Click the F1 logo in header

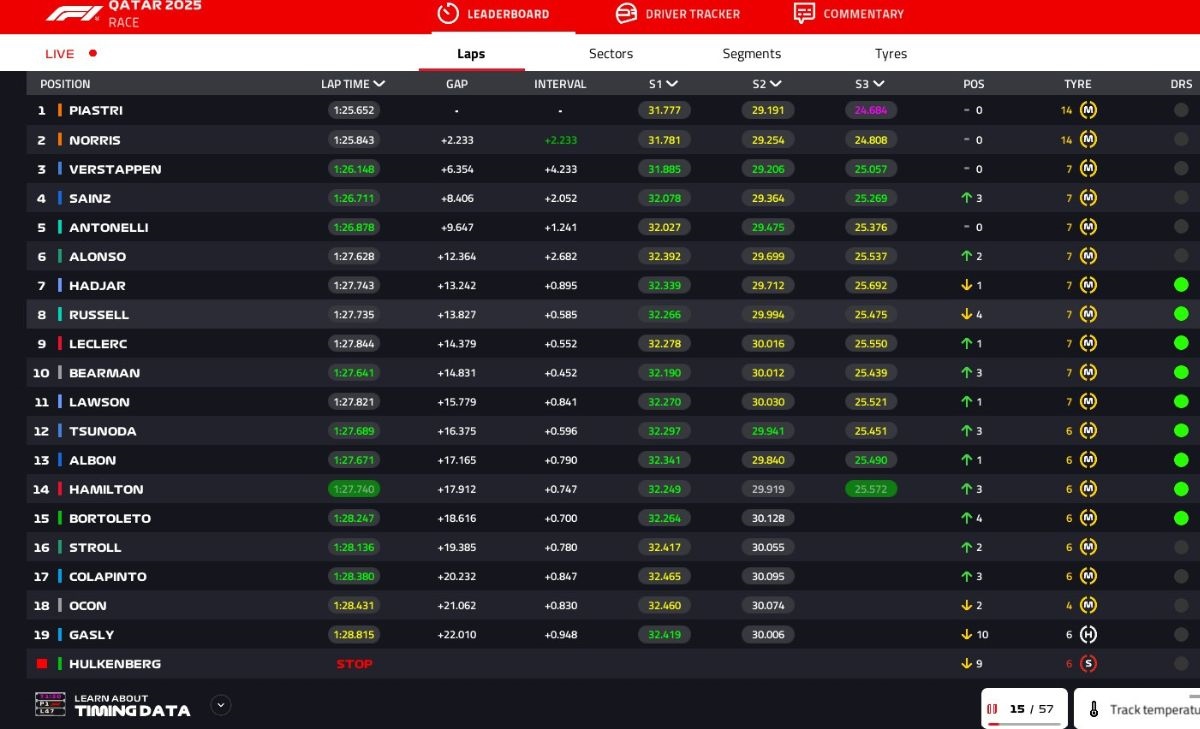click(x=74, y=13)
